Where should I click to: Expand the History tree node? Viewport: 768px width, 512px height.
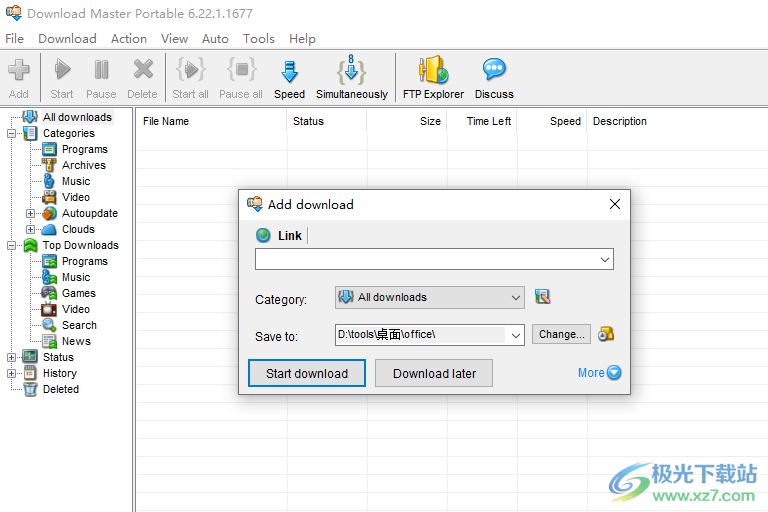click(11, 373)
